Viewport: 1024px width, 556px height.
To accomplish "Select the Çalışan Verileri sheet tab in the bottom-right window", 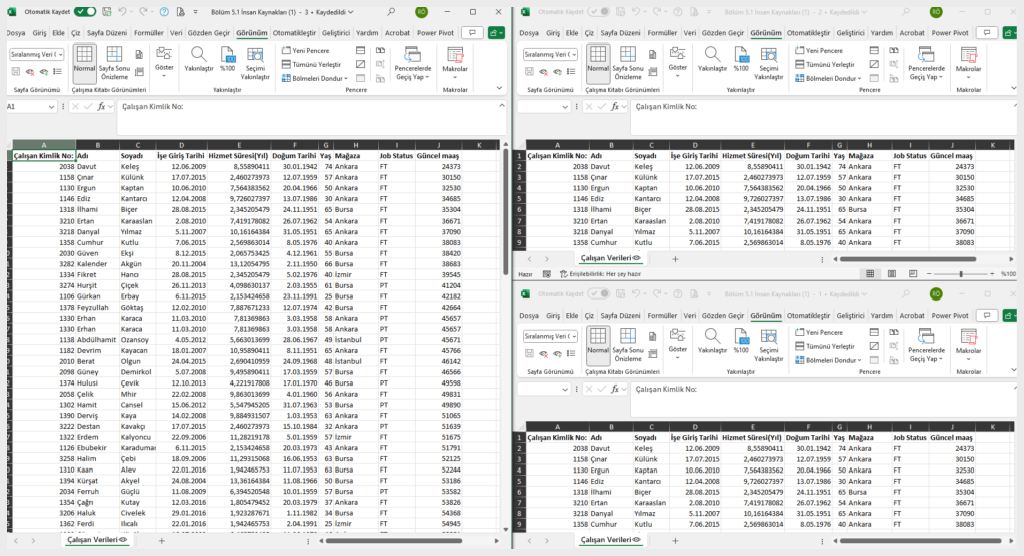I will 610,540.
